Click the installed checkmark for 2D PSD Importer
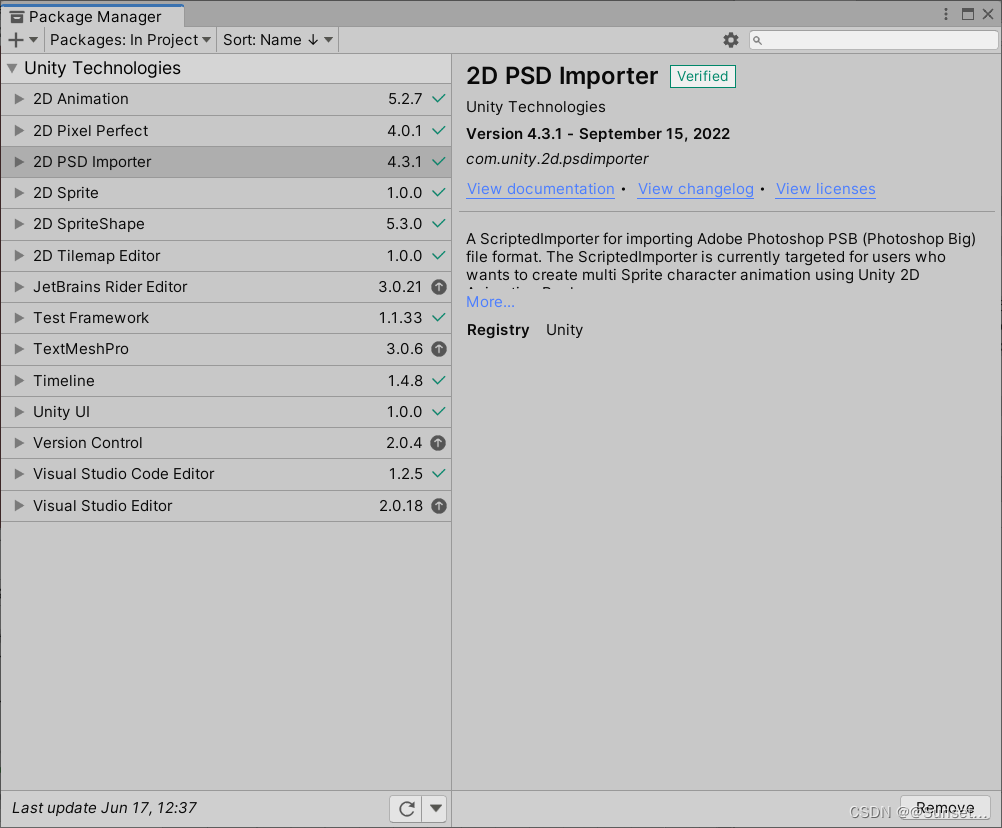 coord(438,162)
